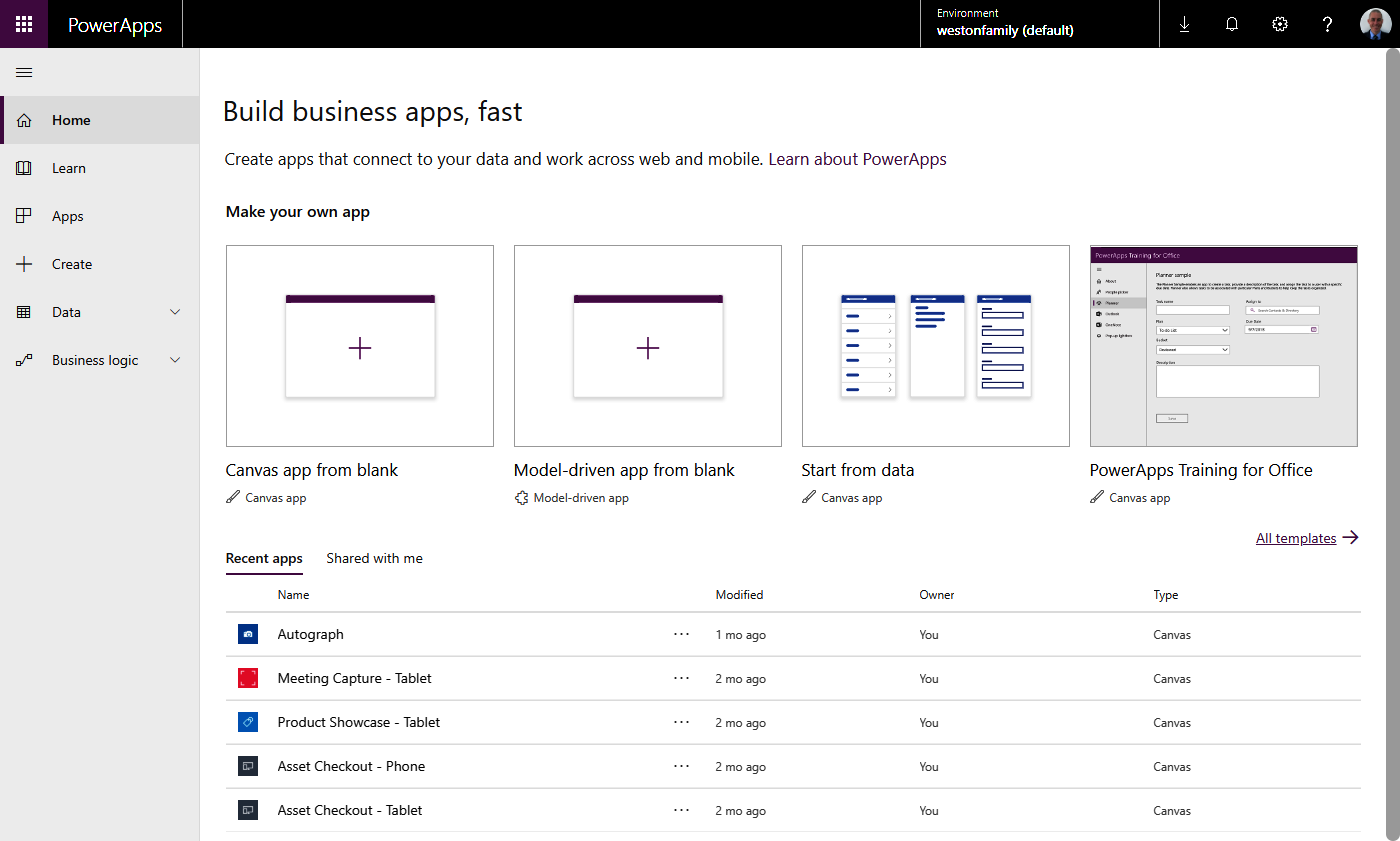The image size is (1400, 841).
Task: Open Apps in the sidebar
Action: (x=100, y=216)
